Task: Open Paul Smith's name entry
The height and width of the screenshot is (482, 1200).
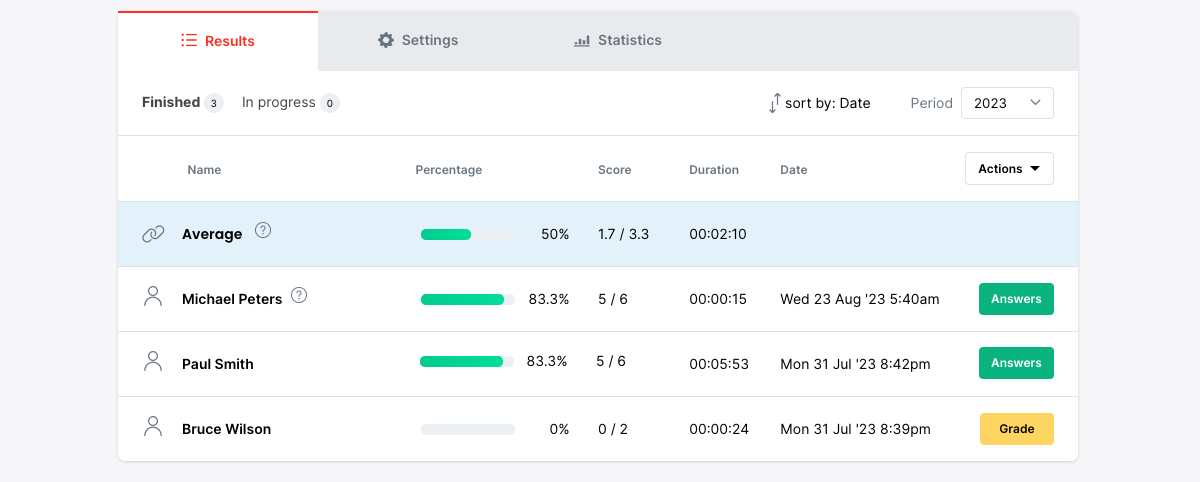Action: (218, 364)
